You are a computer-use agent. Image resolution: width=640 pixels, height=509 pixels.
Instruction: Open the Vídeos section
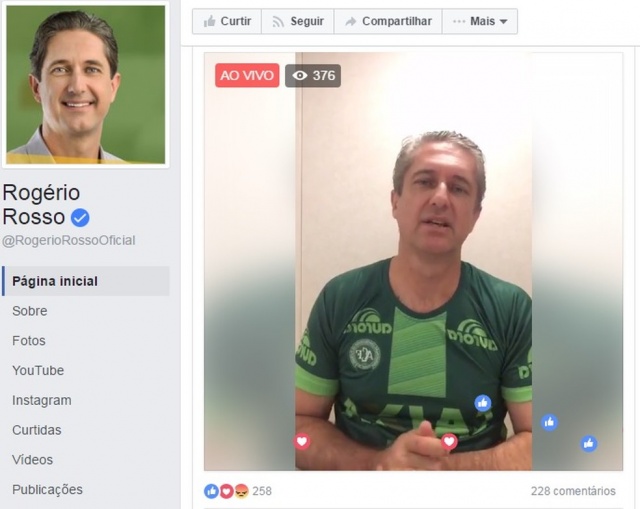[32, 460]
